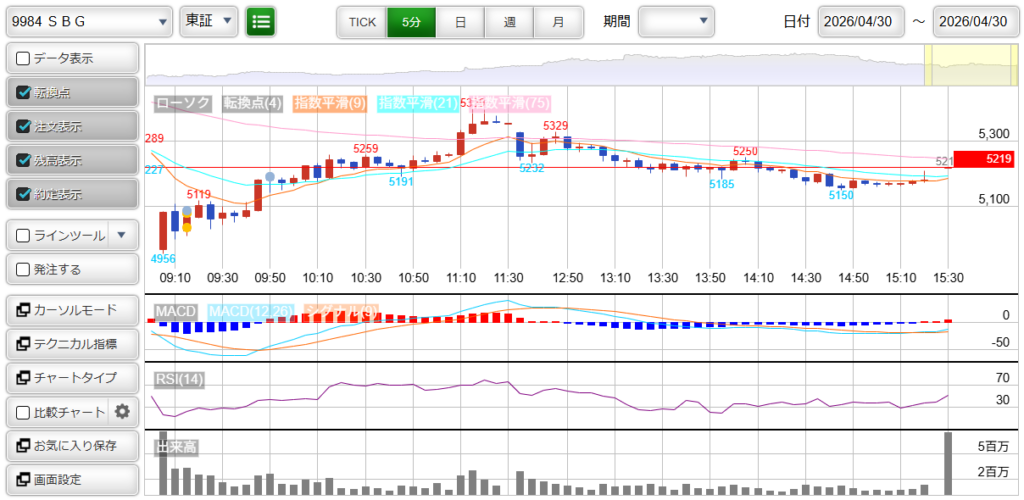
Task: Uncheck the 転換点 checkbox
Action: [x=24, y=92]
